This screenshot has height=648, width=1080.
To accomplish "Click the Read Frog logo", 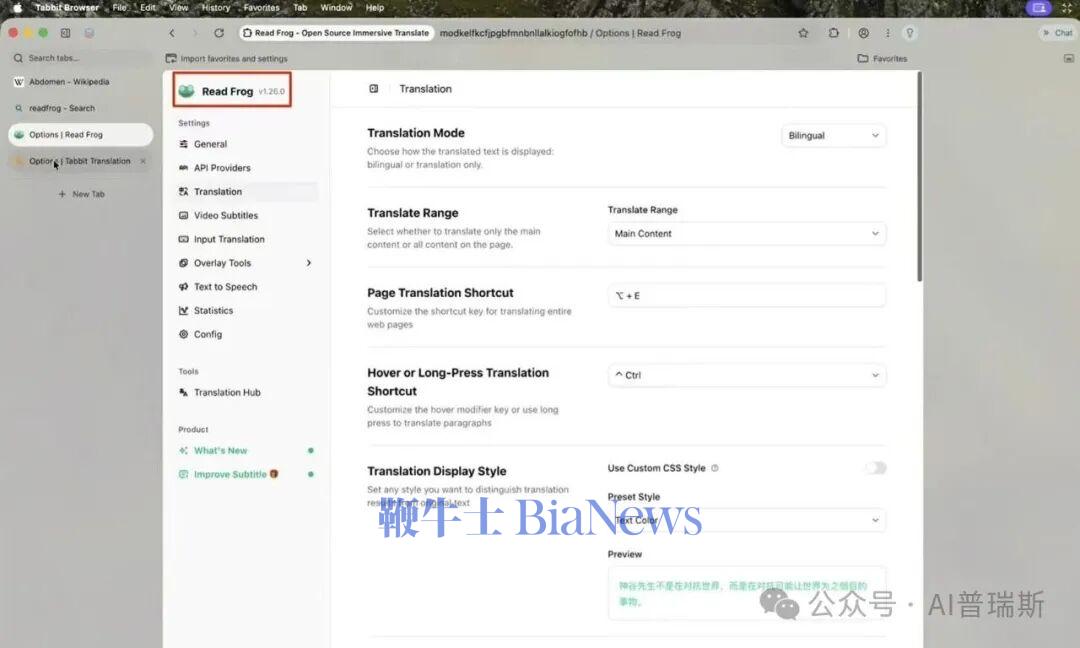I will tap(186, 91).
